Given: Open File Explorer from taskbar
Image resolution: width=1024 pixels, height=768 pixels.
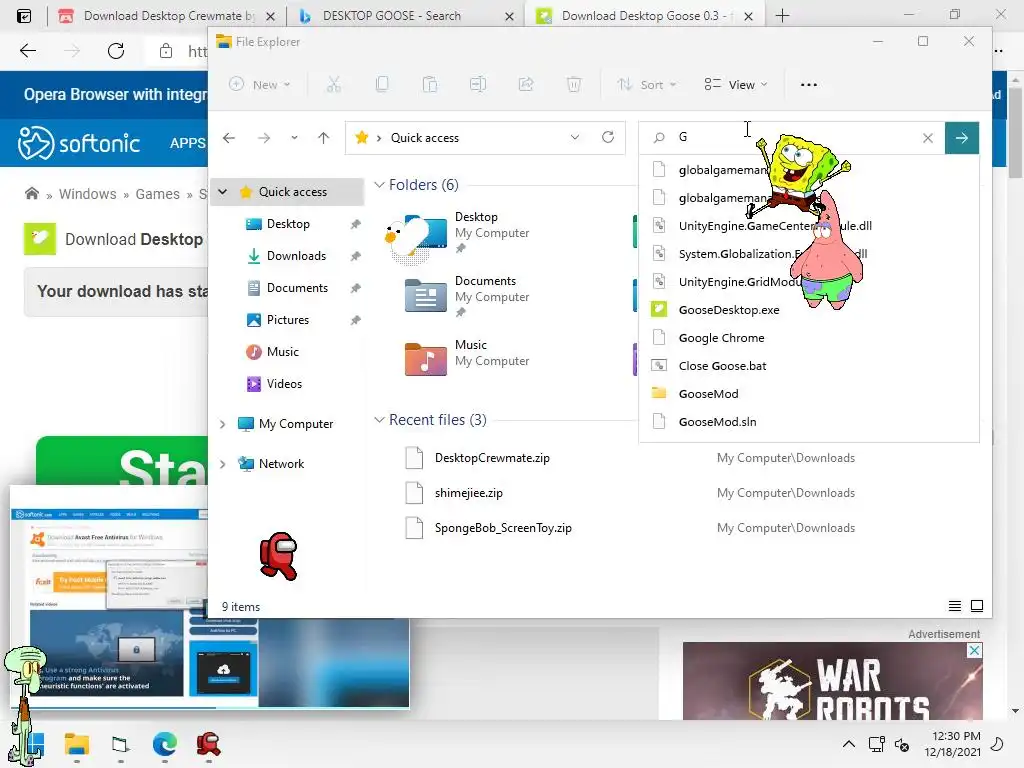Looking at the screenshot, I should point(76,744).
